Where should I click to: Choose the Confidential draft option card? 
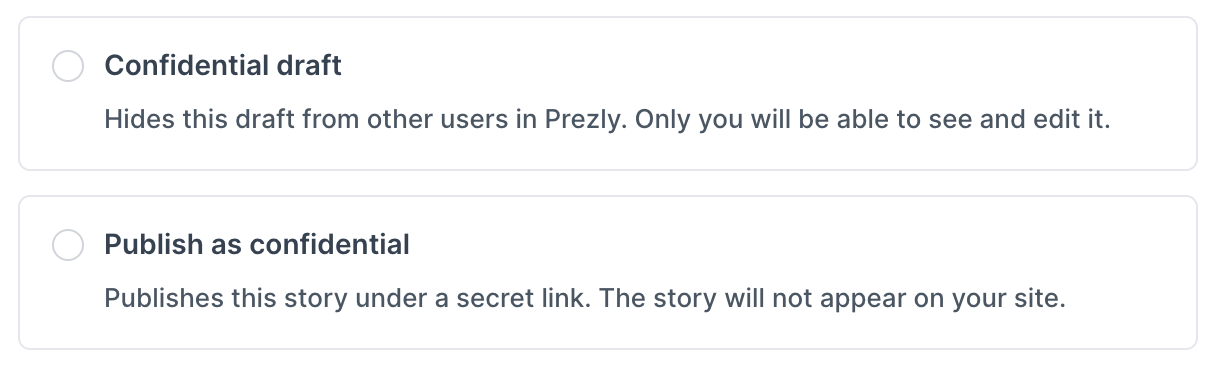[608, 93]
